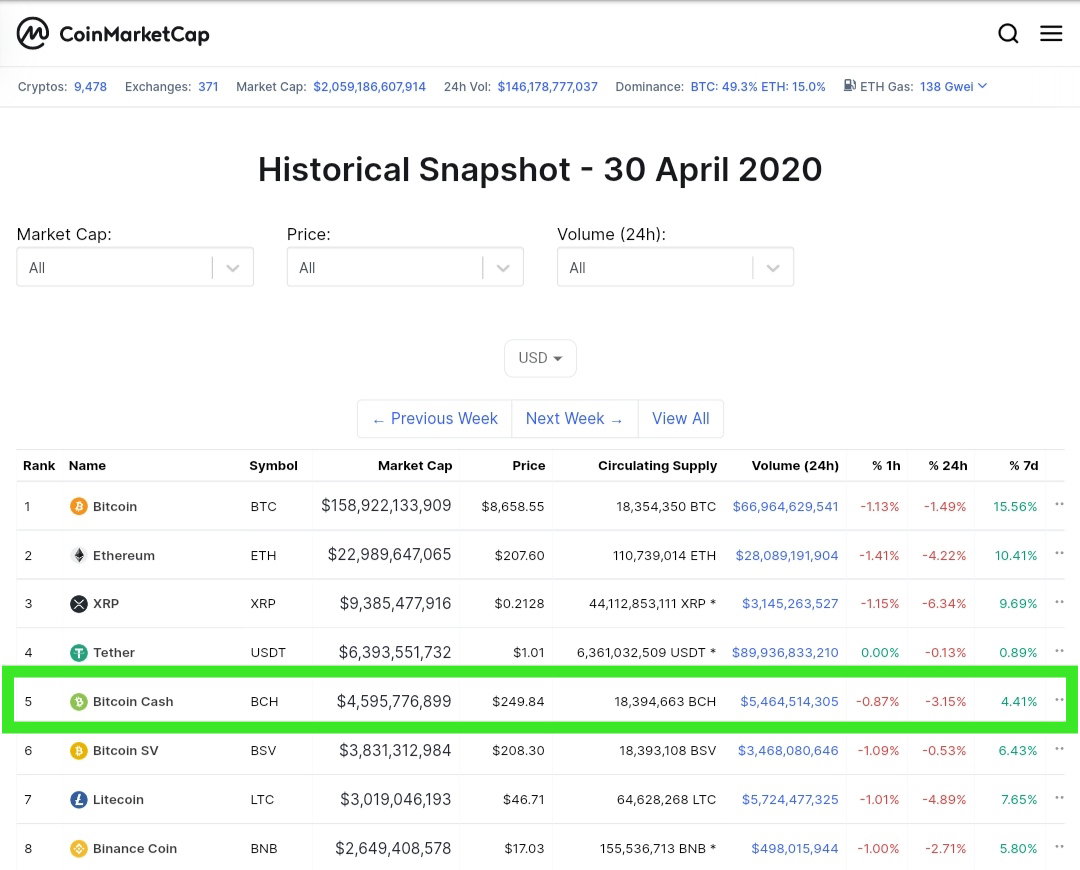
Task: Open the hamburger menu icon
Action: [x=1051, y=33]
